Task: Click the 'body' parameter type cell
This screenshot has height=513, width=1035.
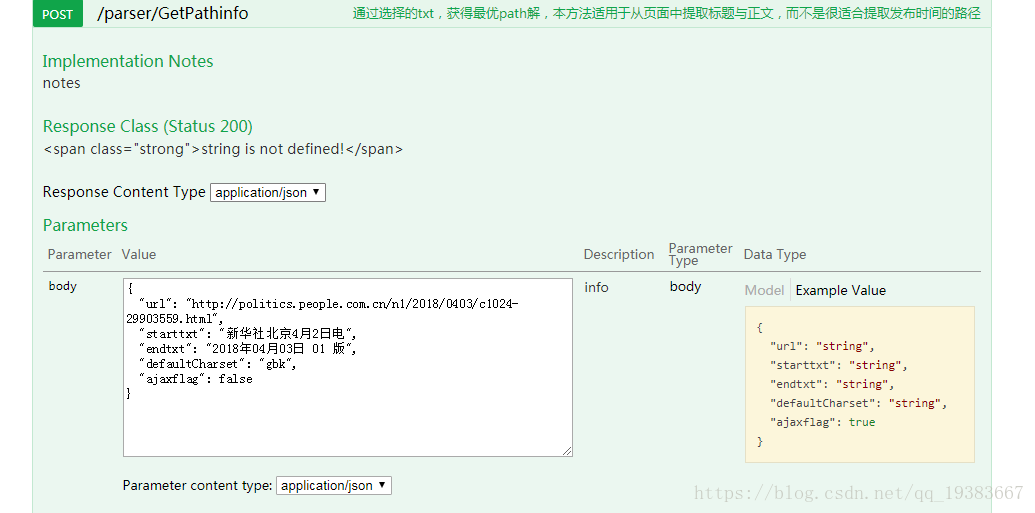Action: pyautogui.click(x=685, y=287)
